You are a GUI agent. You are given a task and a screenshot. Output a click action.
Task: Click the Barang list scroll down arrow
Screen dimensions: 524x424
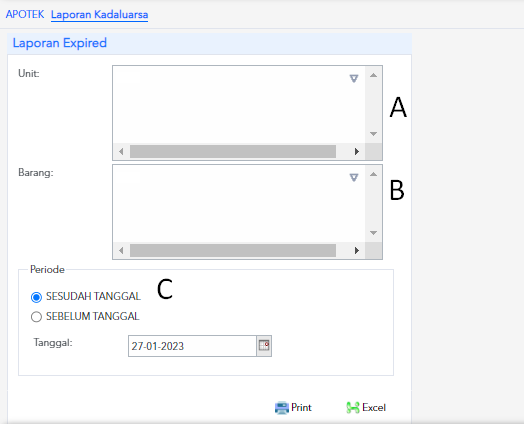point(373,233)
